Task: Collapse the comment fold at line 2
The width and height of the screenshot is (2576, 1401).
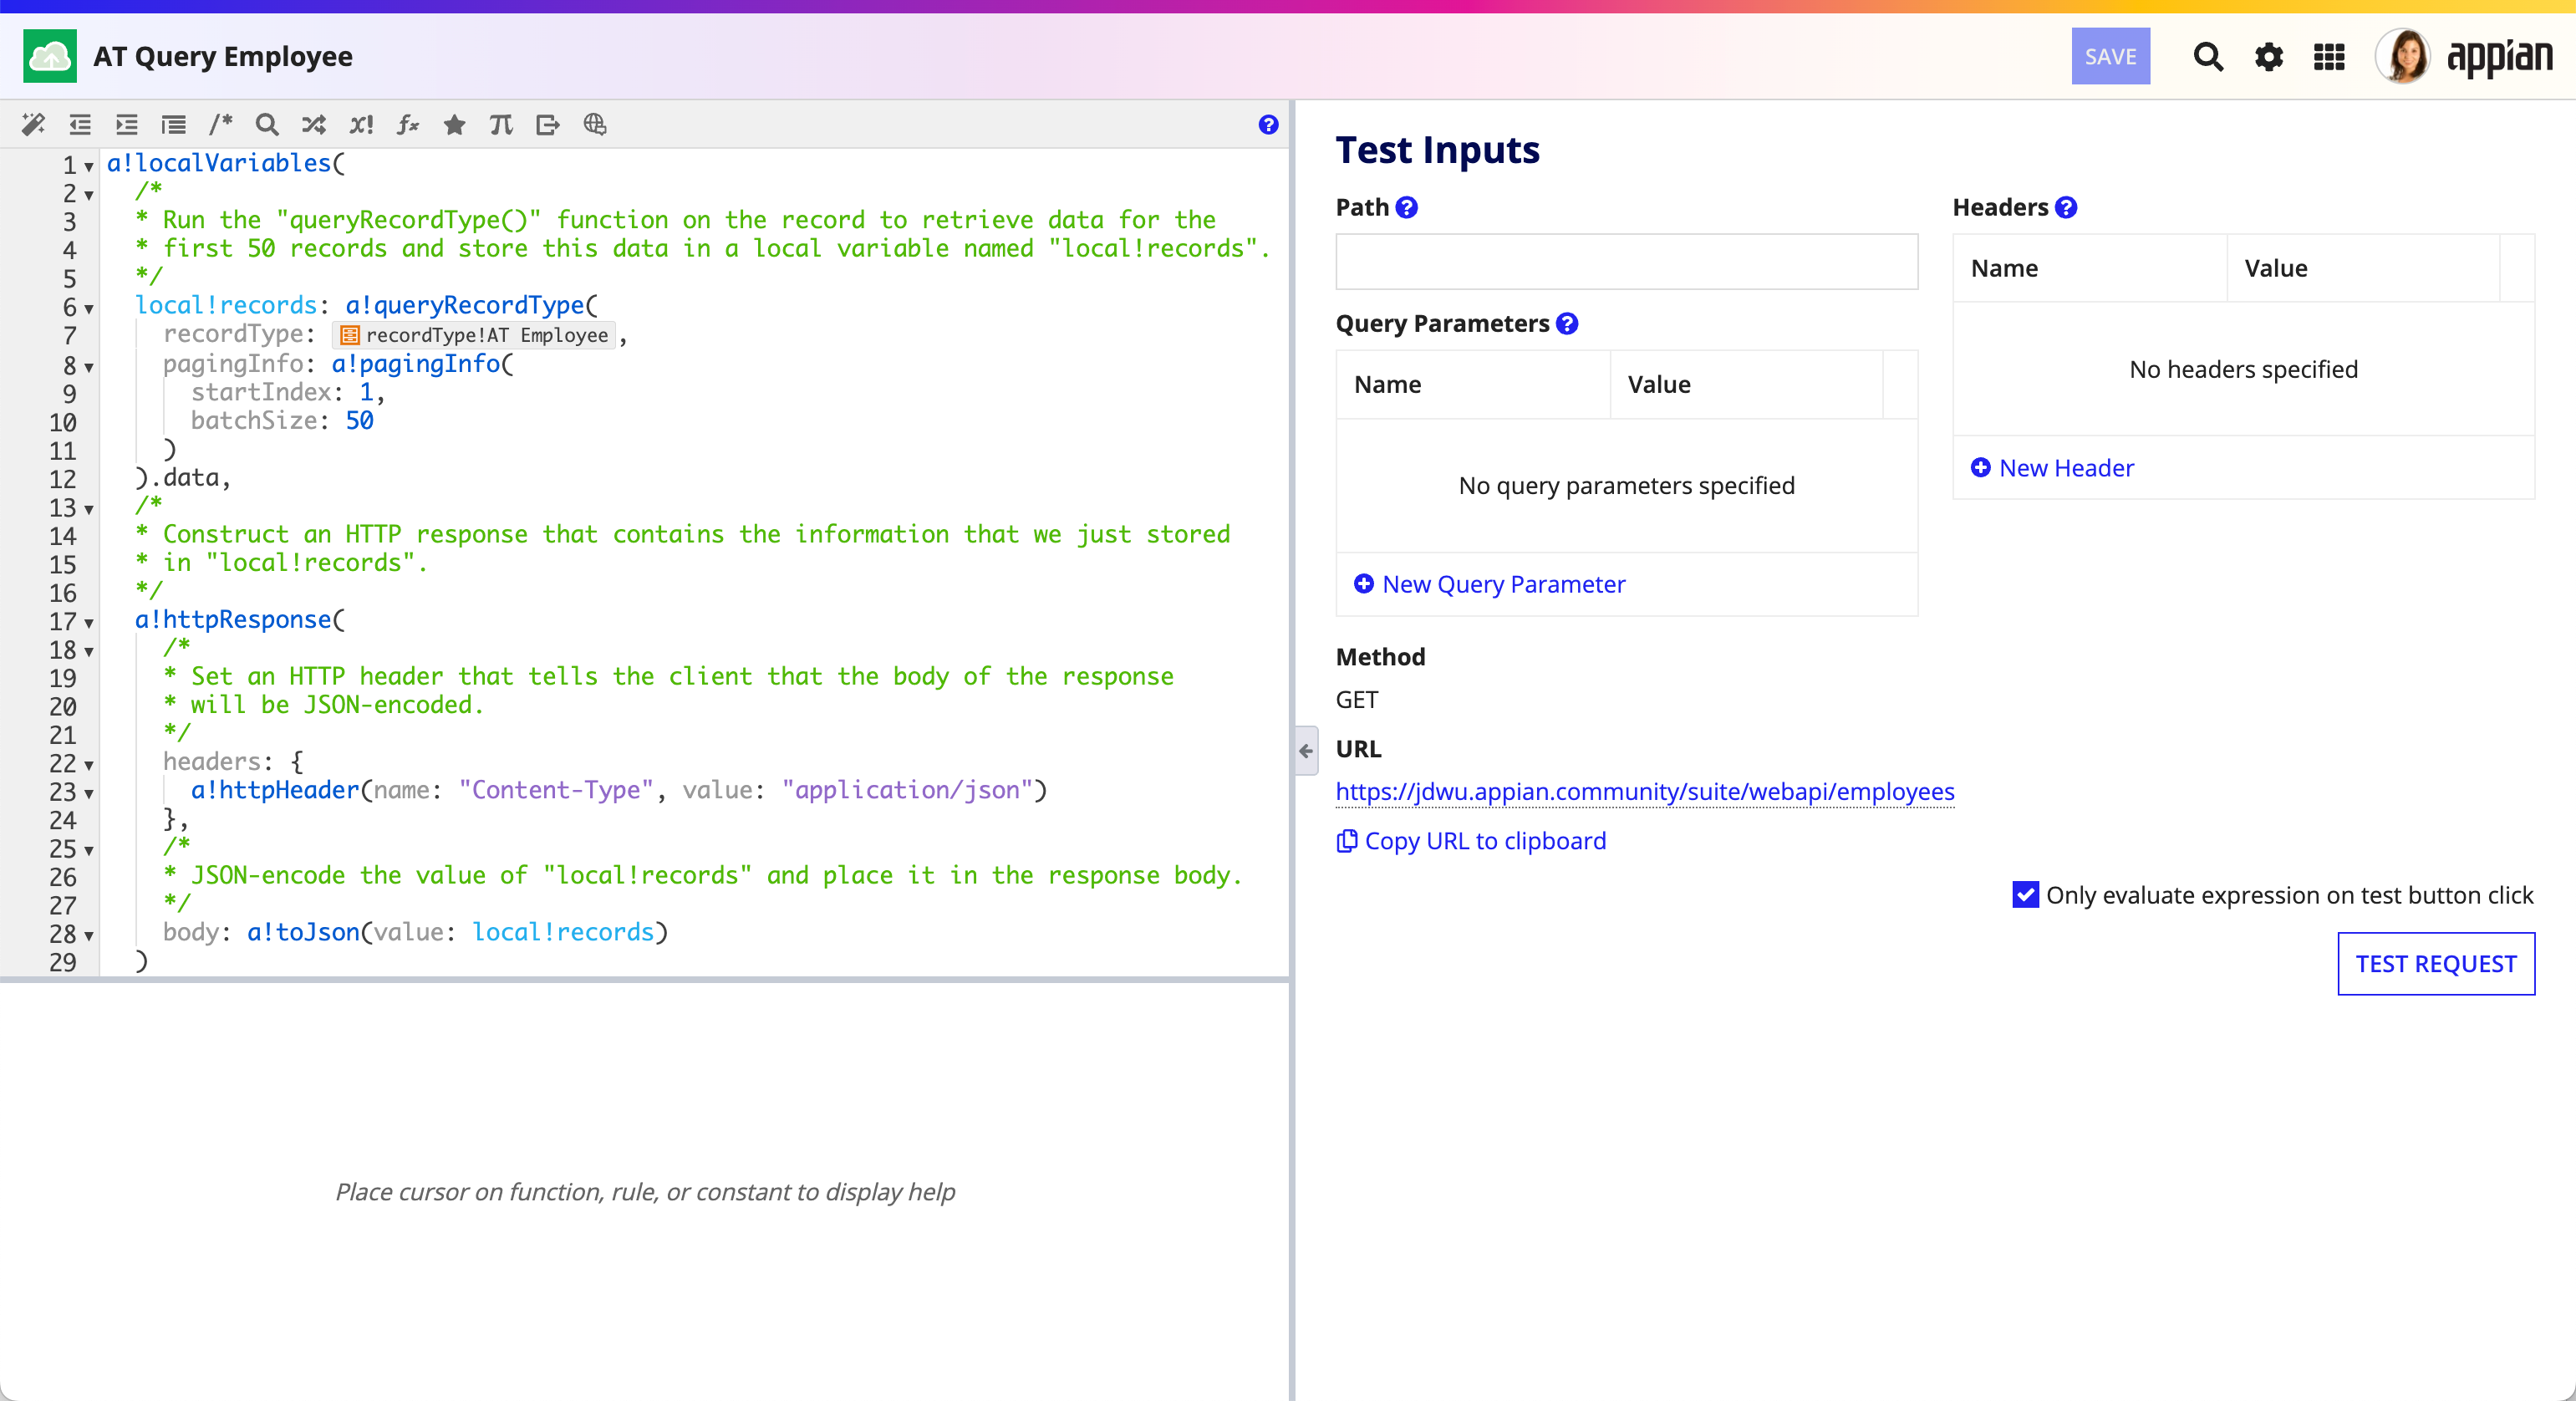Action: pos(89,194)
